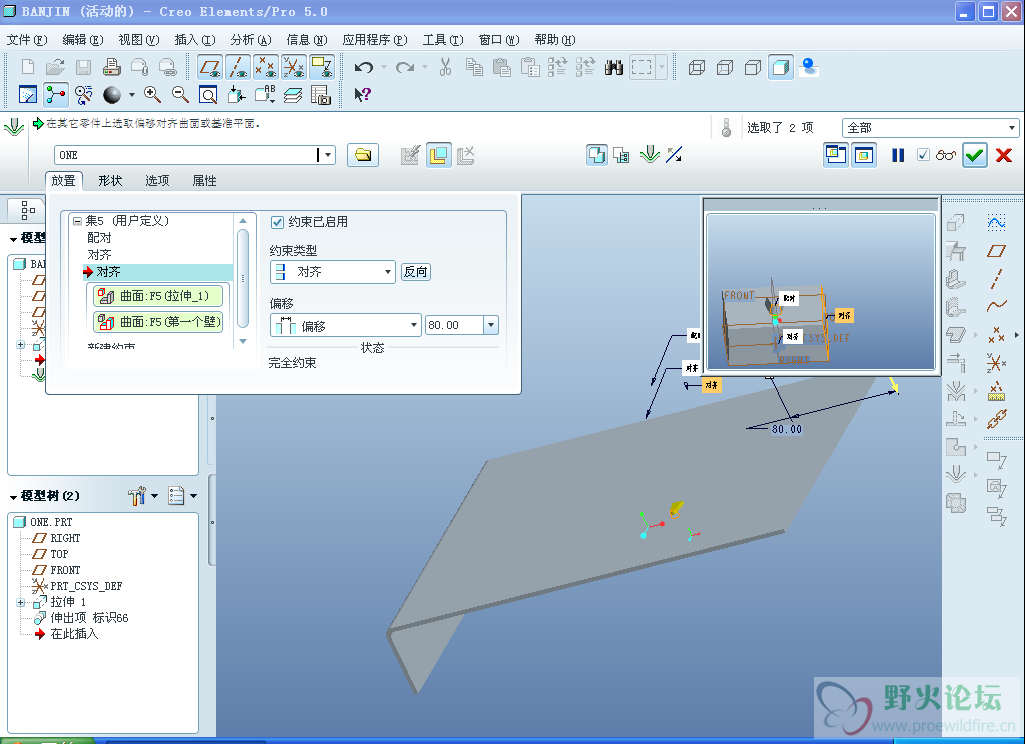
Task: Click the context help arrow icon
Action: [x=362, y=95]
